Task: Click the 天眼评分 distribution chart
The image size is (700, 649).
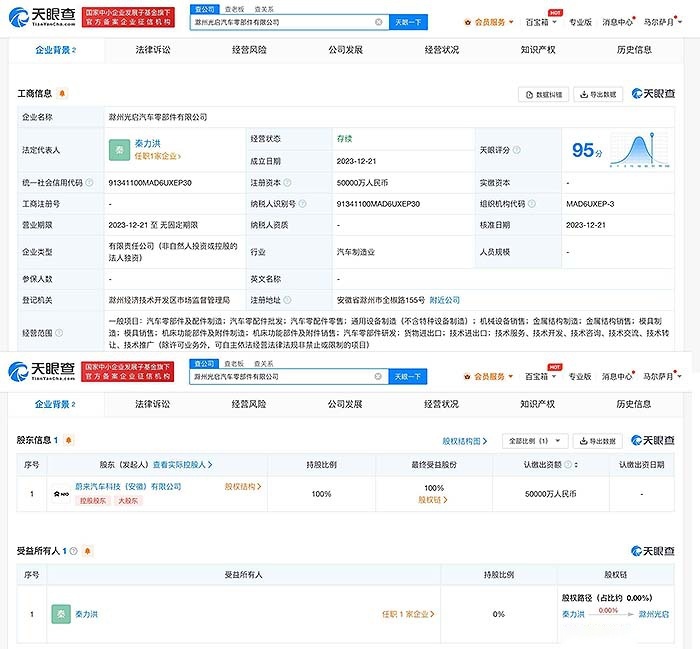Action: click(x=640, y=150)
